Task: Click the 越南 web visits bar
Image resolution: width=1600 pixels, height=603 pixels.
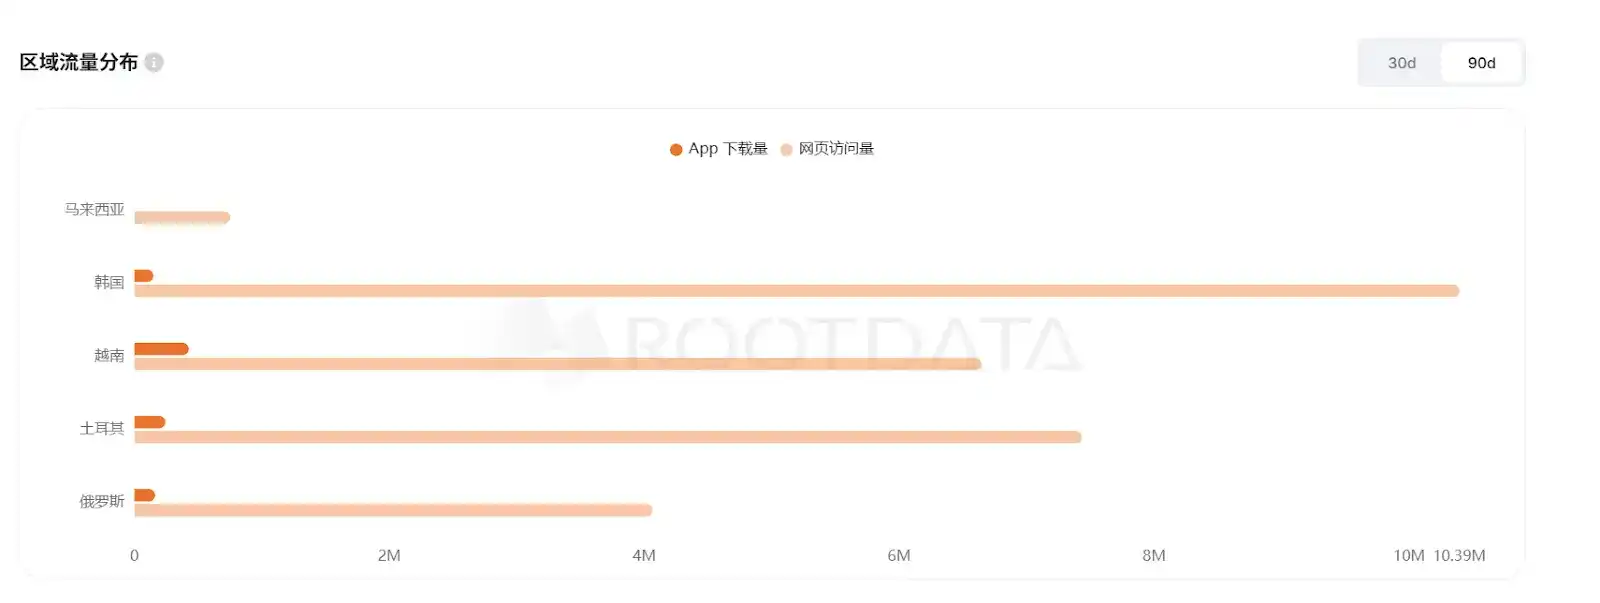Action: tap(557, 364)
